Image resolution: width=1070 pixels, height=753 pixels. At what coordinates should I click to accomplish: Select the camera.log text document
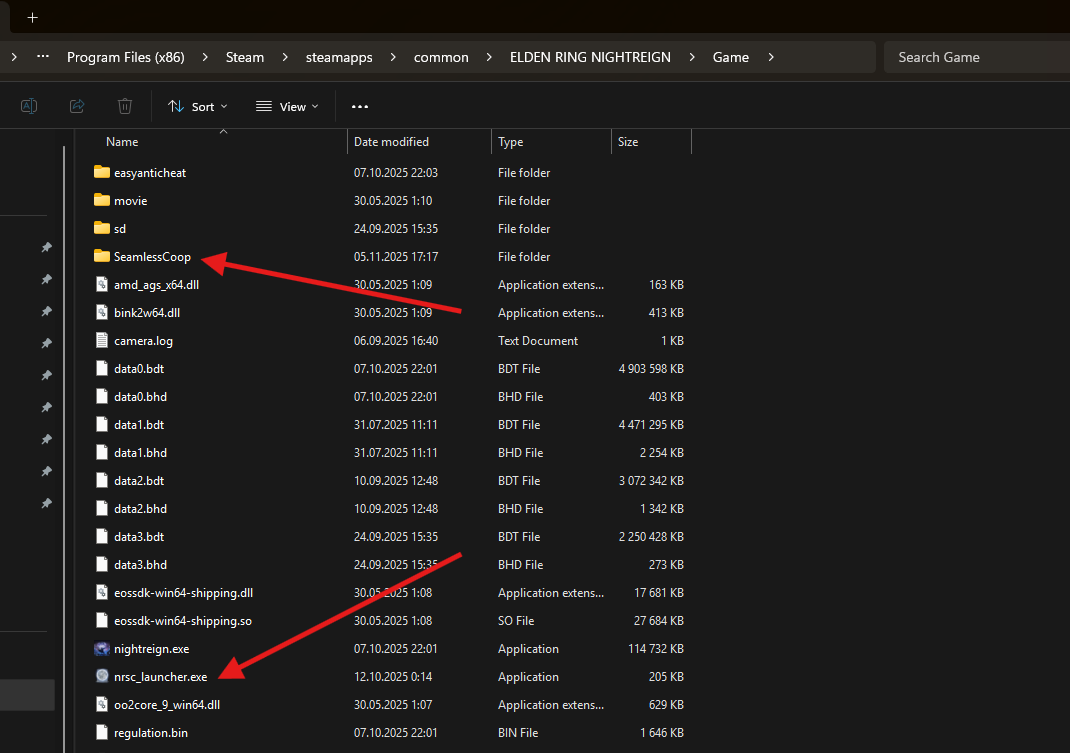point(143,341)
